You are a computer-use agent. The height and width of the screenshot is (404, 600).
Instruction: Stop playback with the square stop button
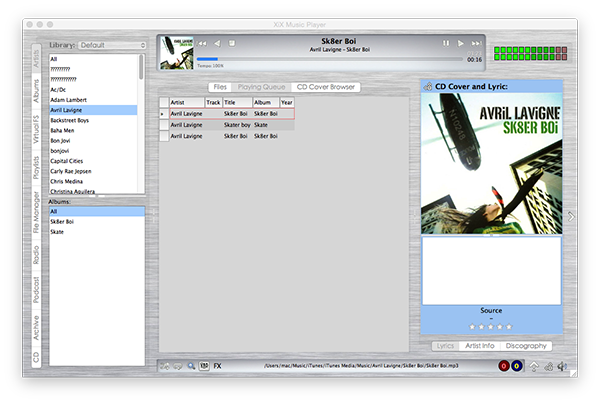232,43
